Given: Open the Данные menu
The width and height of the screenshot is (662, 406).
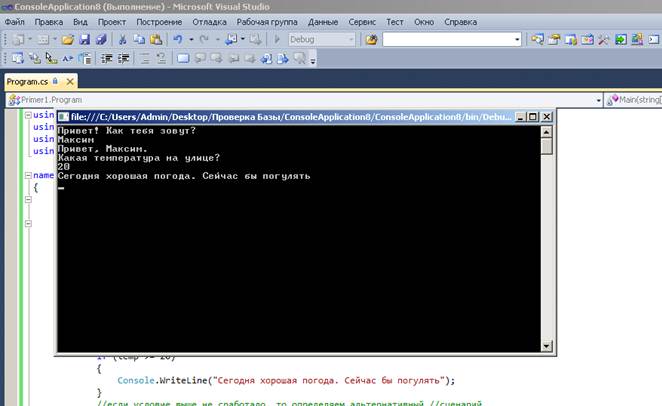Looking at the screenshot, I should click(323, 22).
